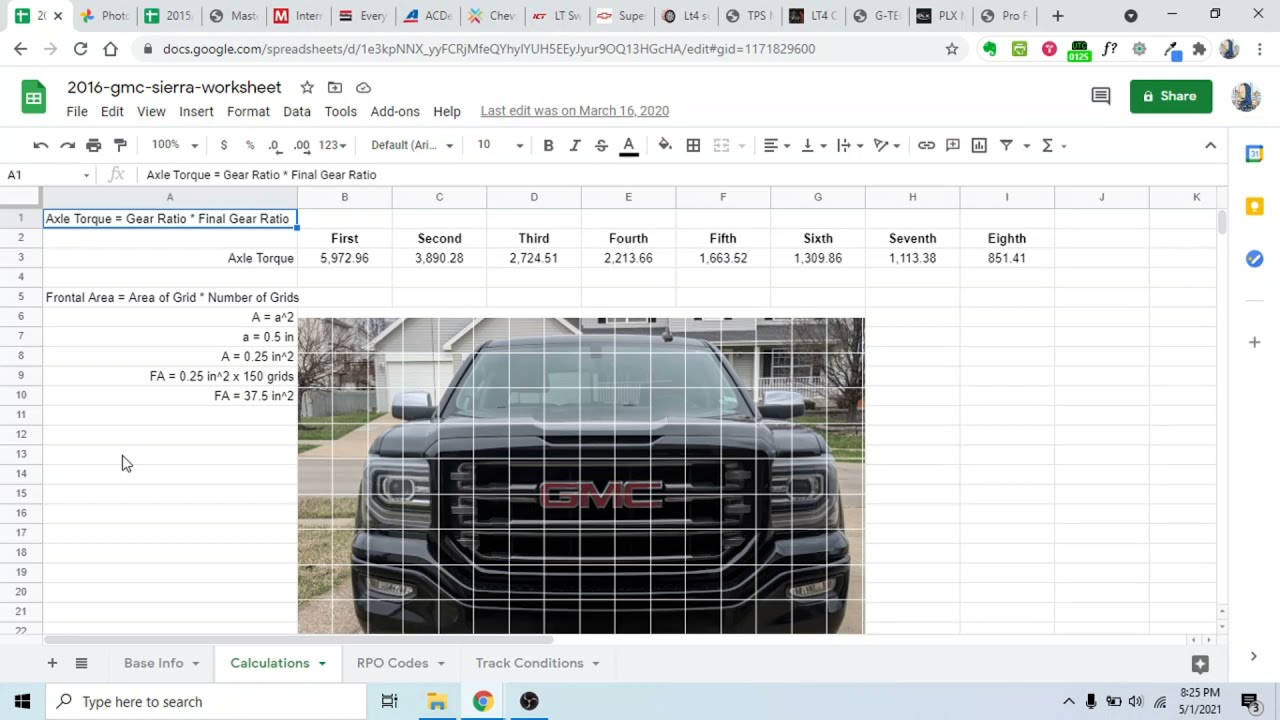Click the Explore button bottom right
The image size is (1280, 720).
point(1200,663)
